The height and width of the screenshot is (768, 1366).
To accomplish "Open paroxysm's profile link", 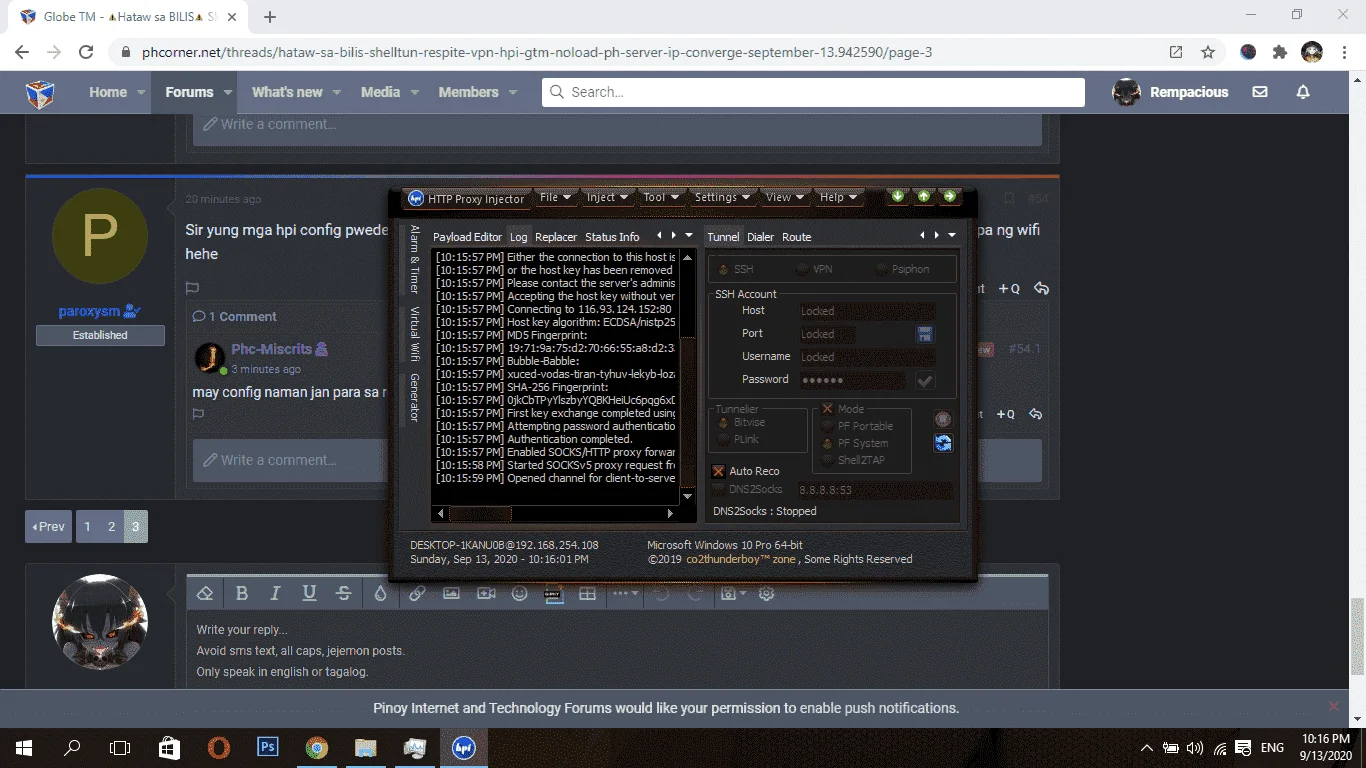I will tap(91, 312).
